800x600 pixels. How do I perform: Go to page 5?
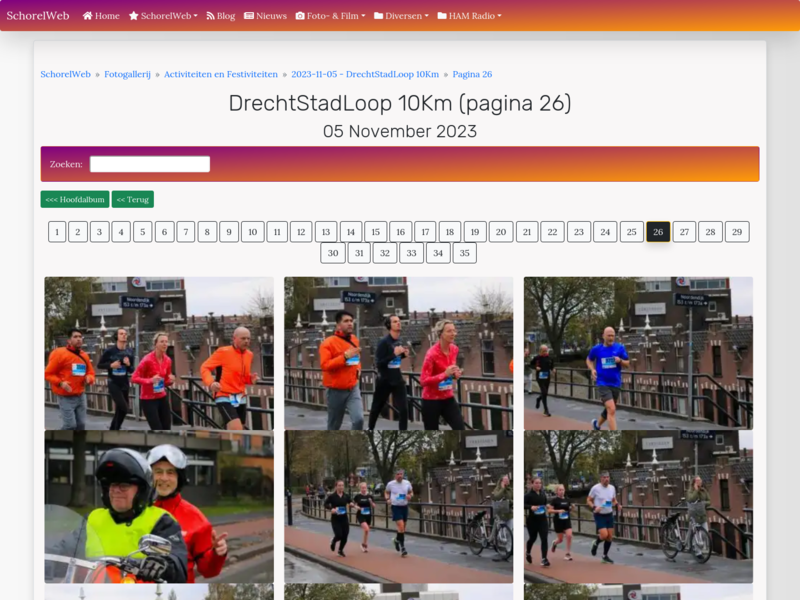142,232
